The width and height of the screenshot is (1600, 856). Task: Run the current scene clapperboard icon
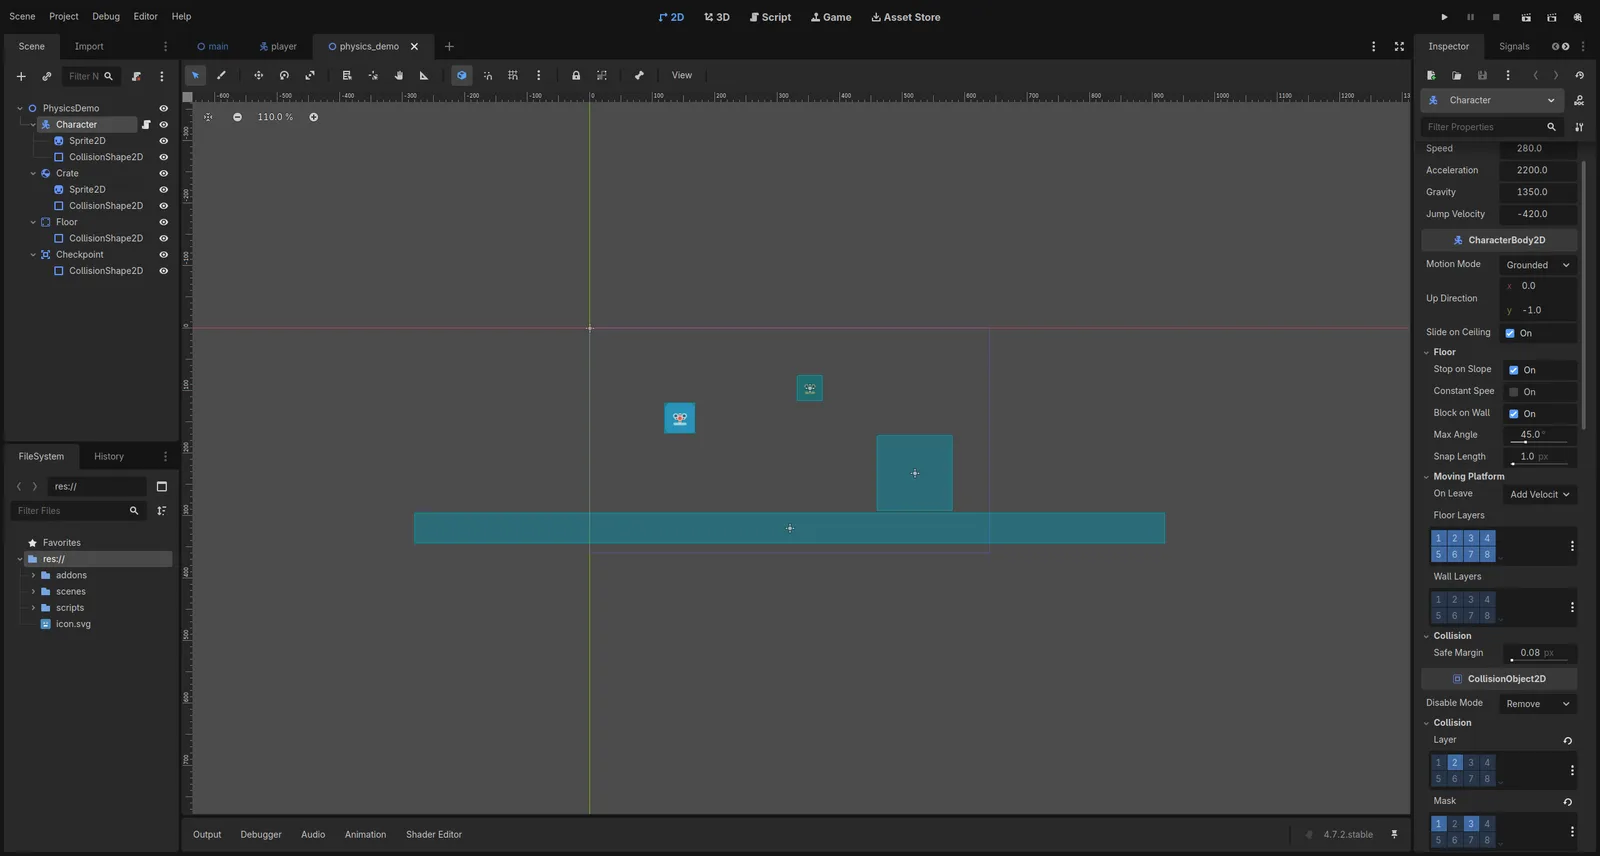pos(1526,17)
